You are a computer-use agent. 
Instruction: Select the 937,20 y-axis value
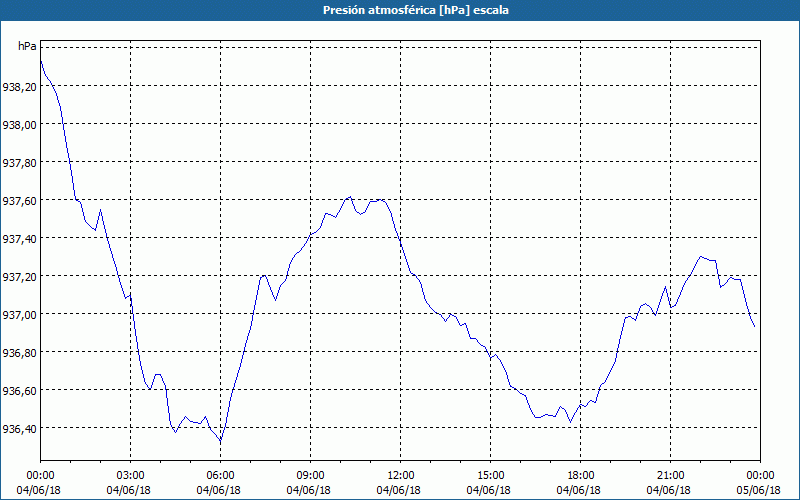pyautogui.click(x=19, y=277)
